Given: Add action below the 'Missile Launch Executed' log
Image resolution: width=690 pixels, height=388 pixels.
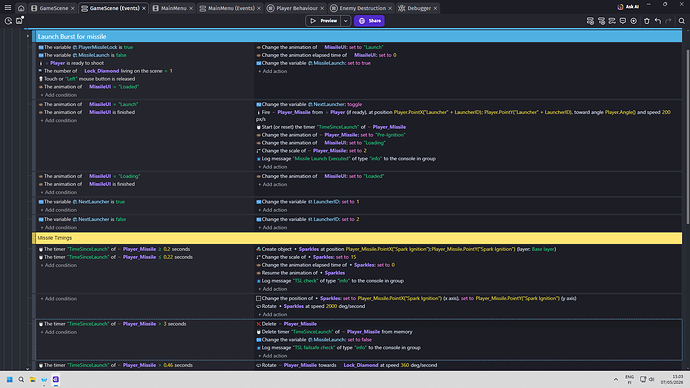Looking at the screenshot, I should pyautogui.click(x=274, y=167).
